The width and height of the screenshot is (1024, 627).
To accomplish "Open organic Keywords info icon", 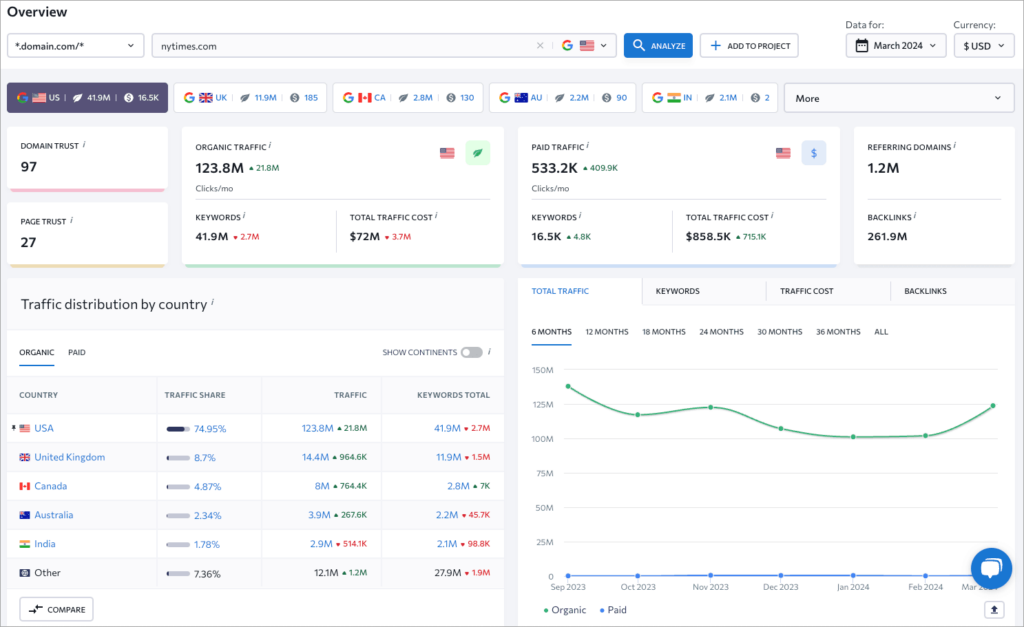I will point(244,216).
